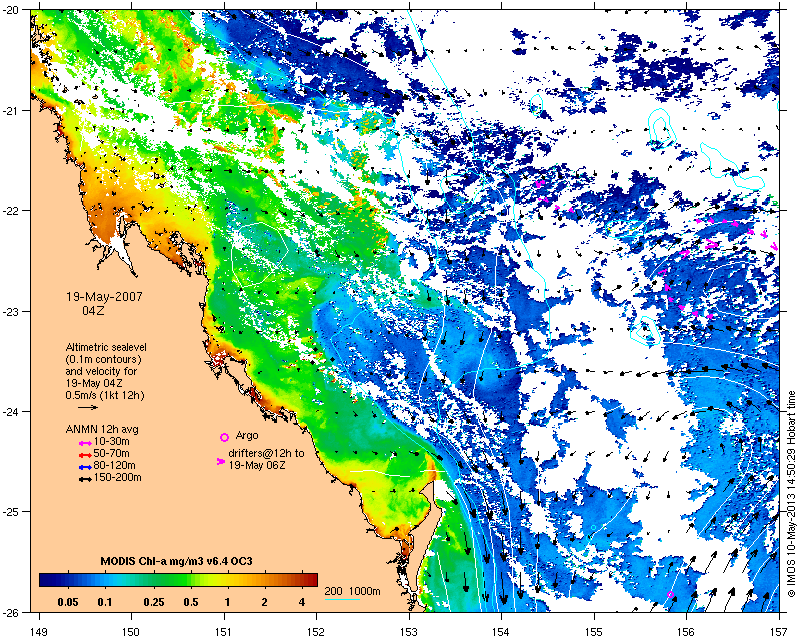Click the red 50-70m arrow legend icon
This screenshot has height=640, width=800.
click(x=86, y=455)
